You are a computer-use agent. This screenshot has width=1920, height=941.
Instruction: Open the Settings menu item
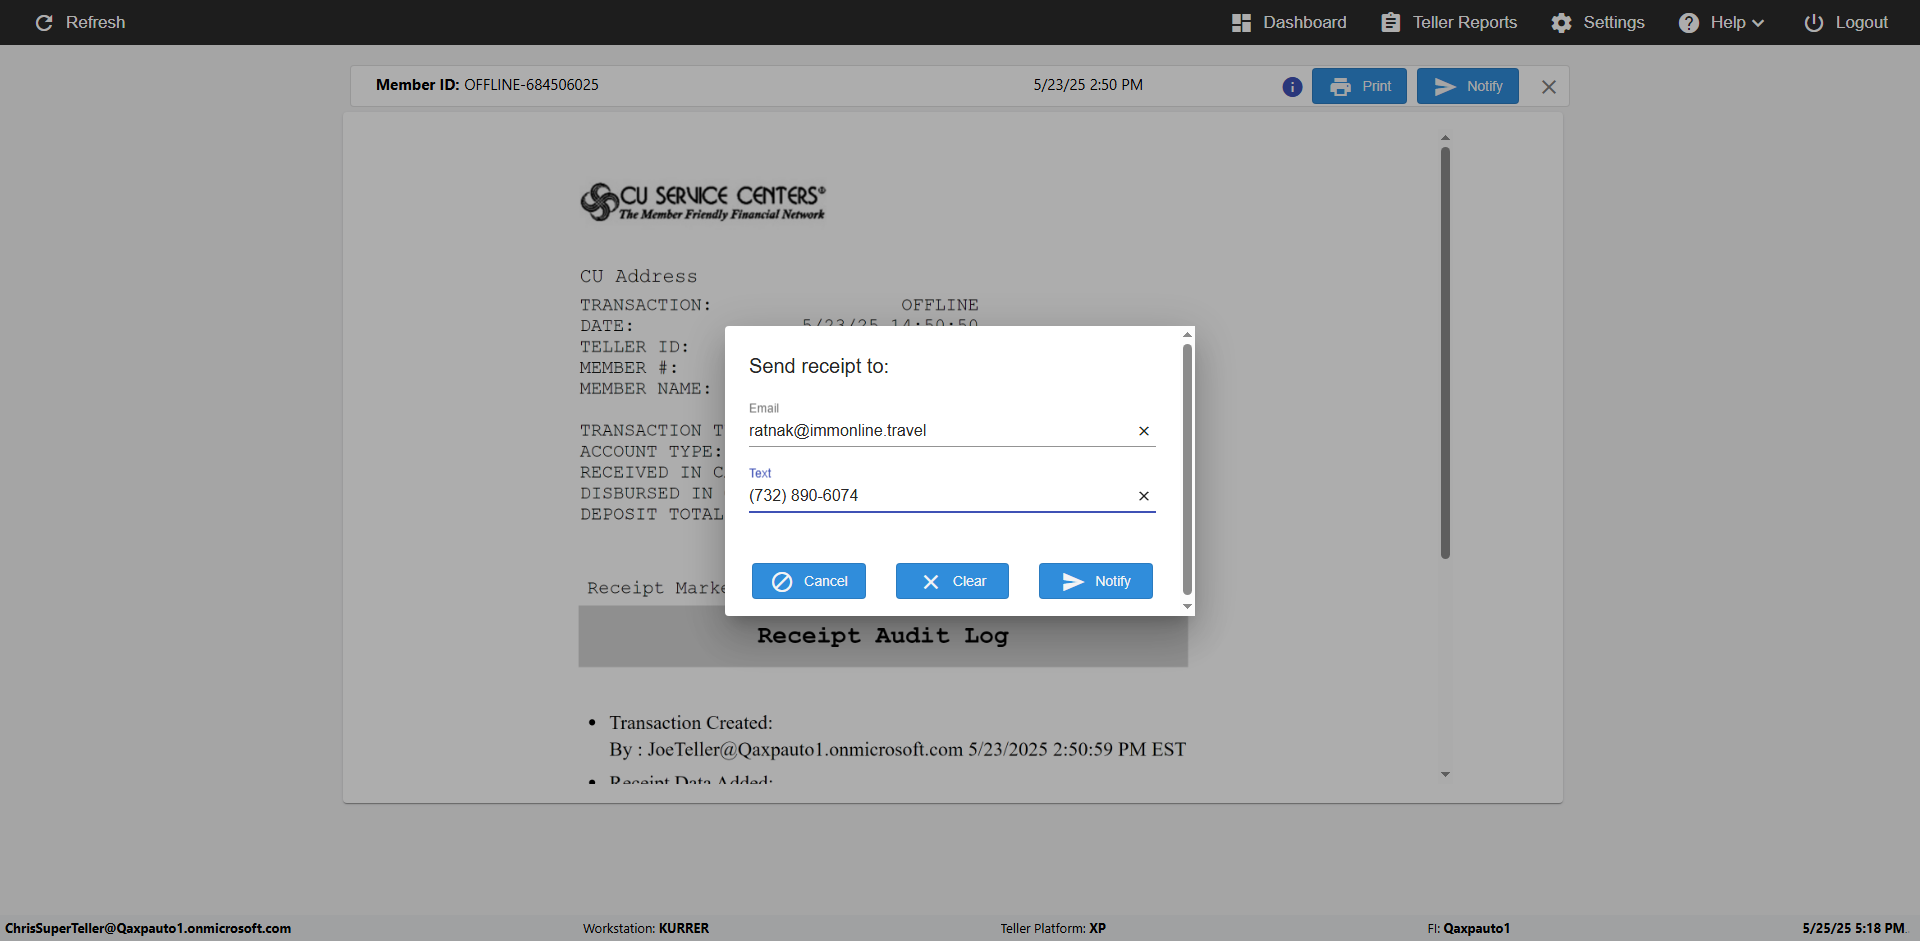[1598, 22]
